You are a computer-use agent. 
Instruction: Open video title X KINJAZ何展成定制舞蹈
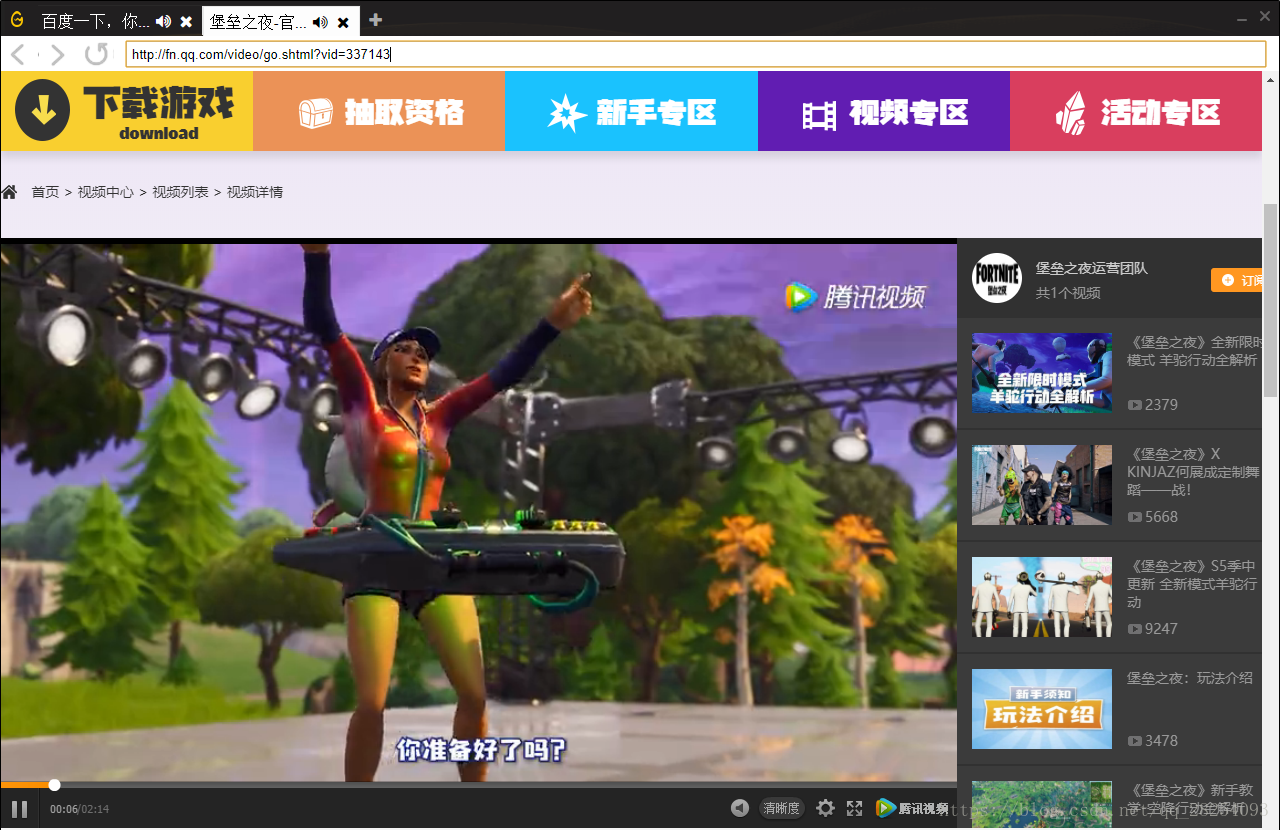[x=1192, y=472]
